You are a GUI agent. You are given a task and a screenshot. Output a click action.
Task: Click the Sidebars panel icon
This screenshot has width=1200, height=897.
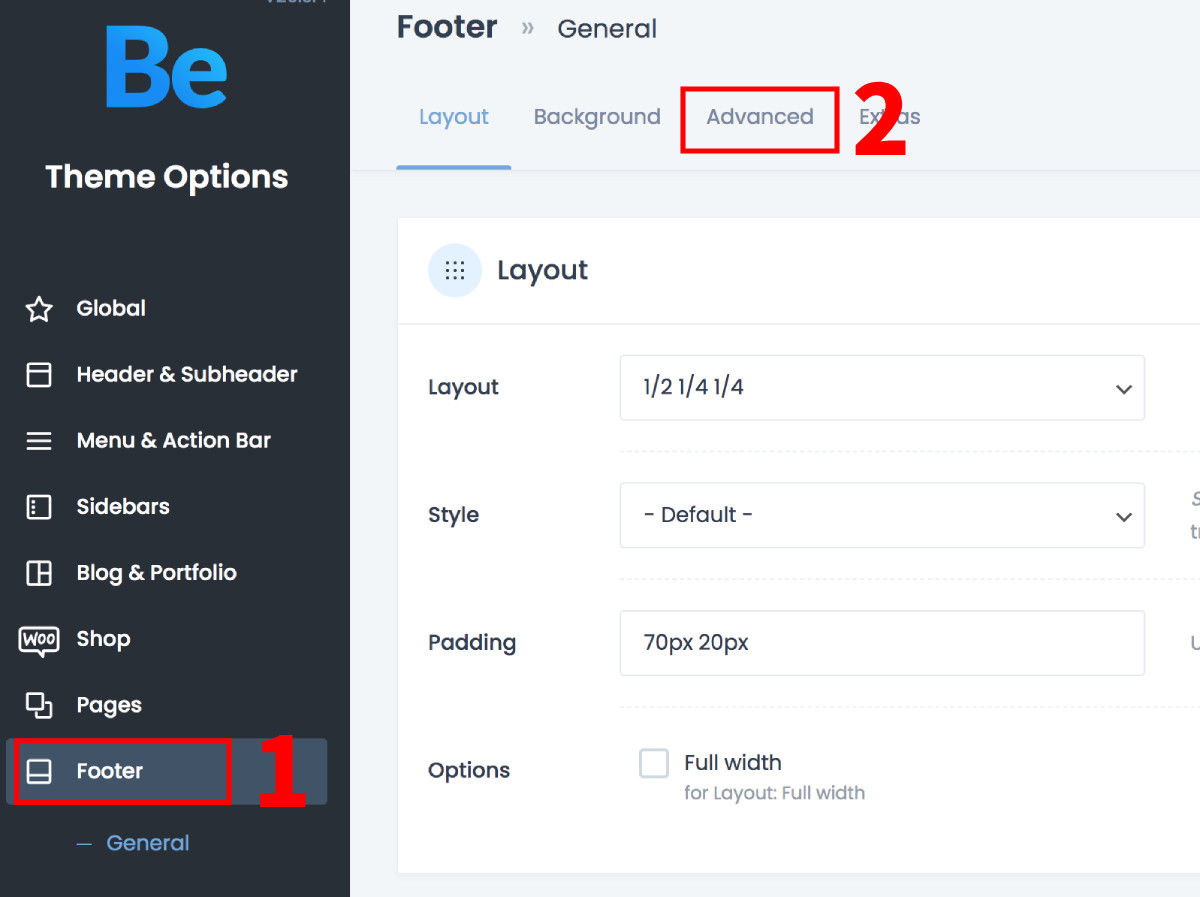pyautogui.click(x=39, y=507)
